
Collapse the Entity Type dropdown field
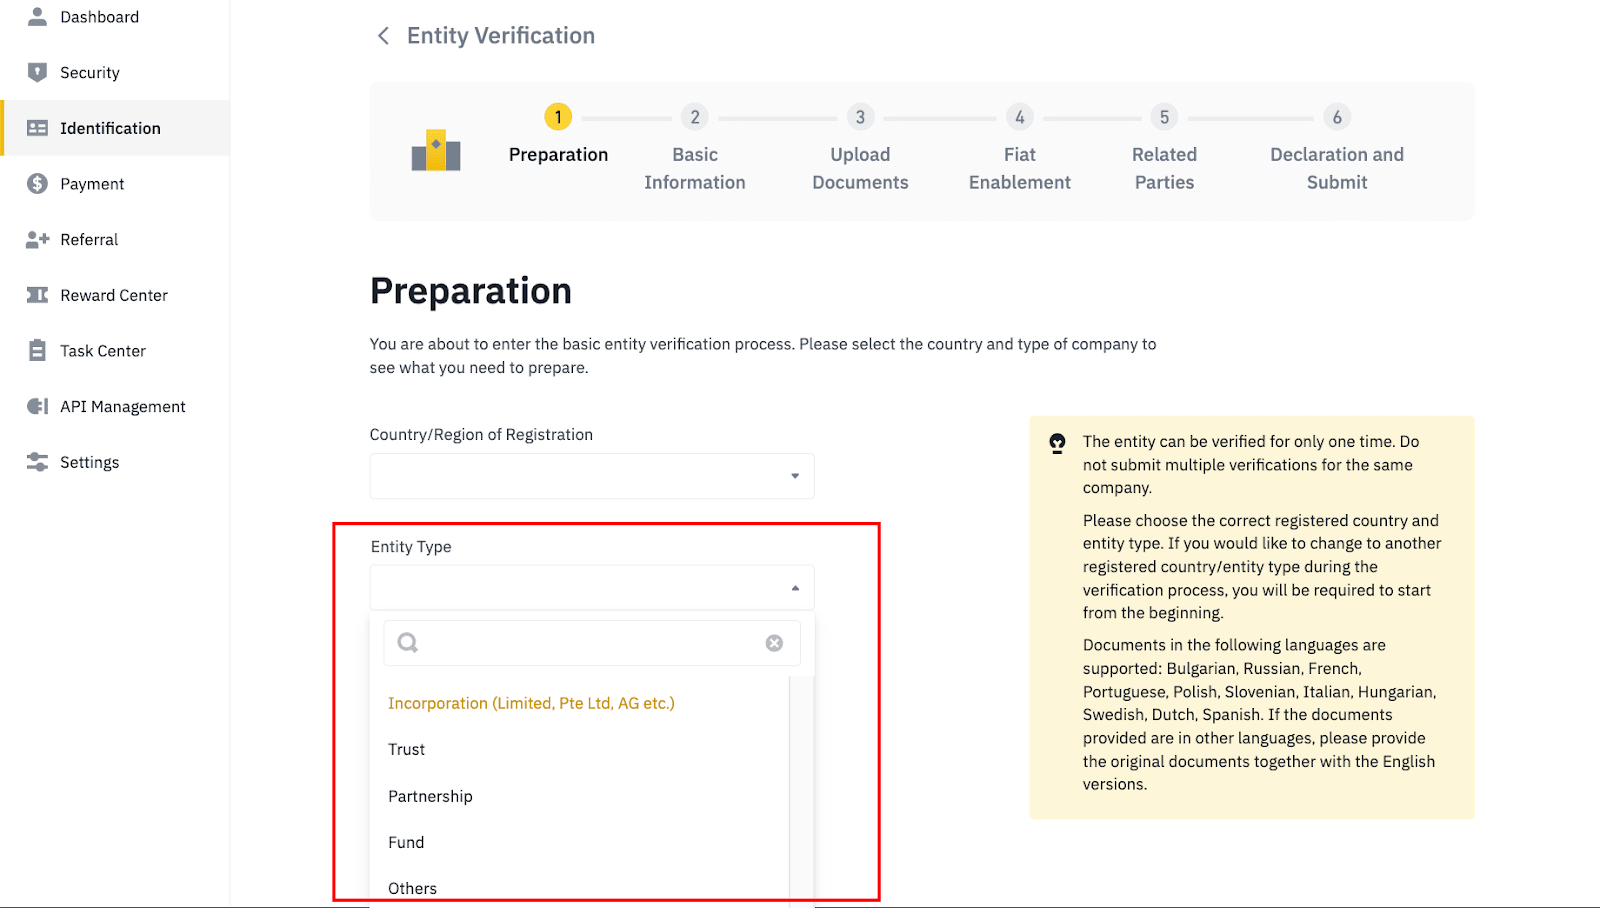592,588
